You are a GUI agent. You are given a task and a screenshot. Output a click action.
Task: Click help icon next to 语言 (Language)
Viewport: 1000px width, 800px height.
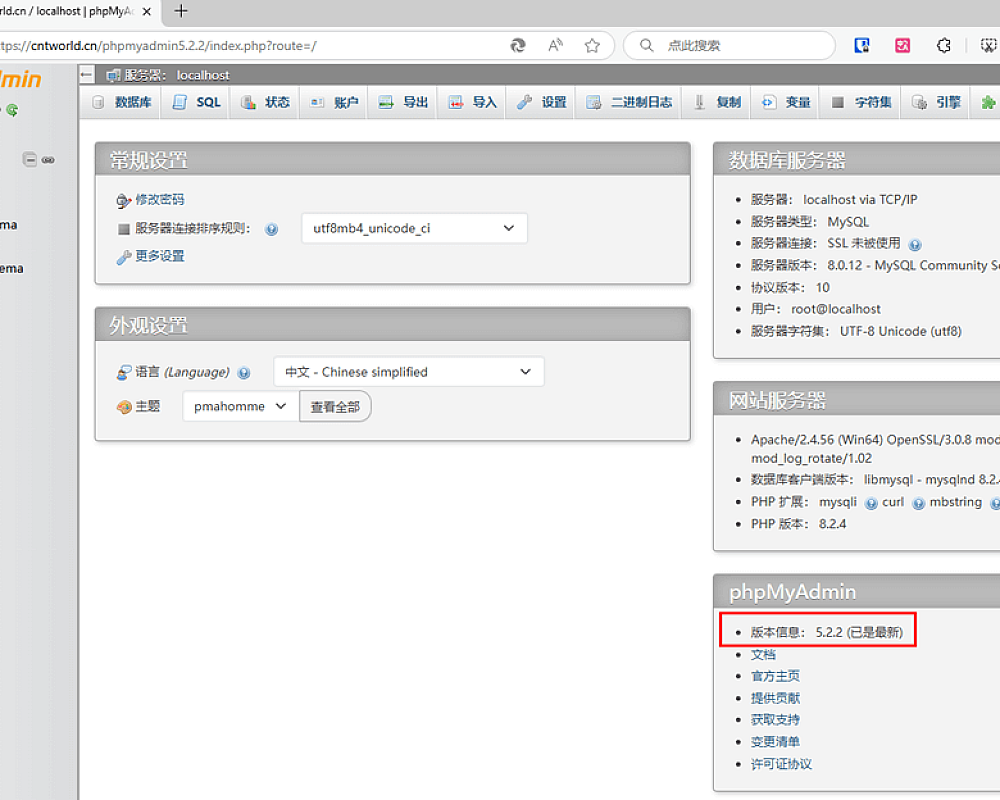pos(244,373)
